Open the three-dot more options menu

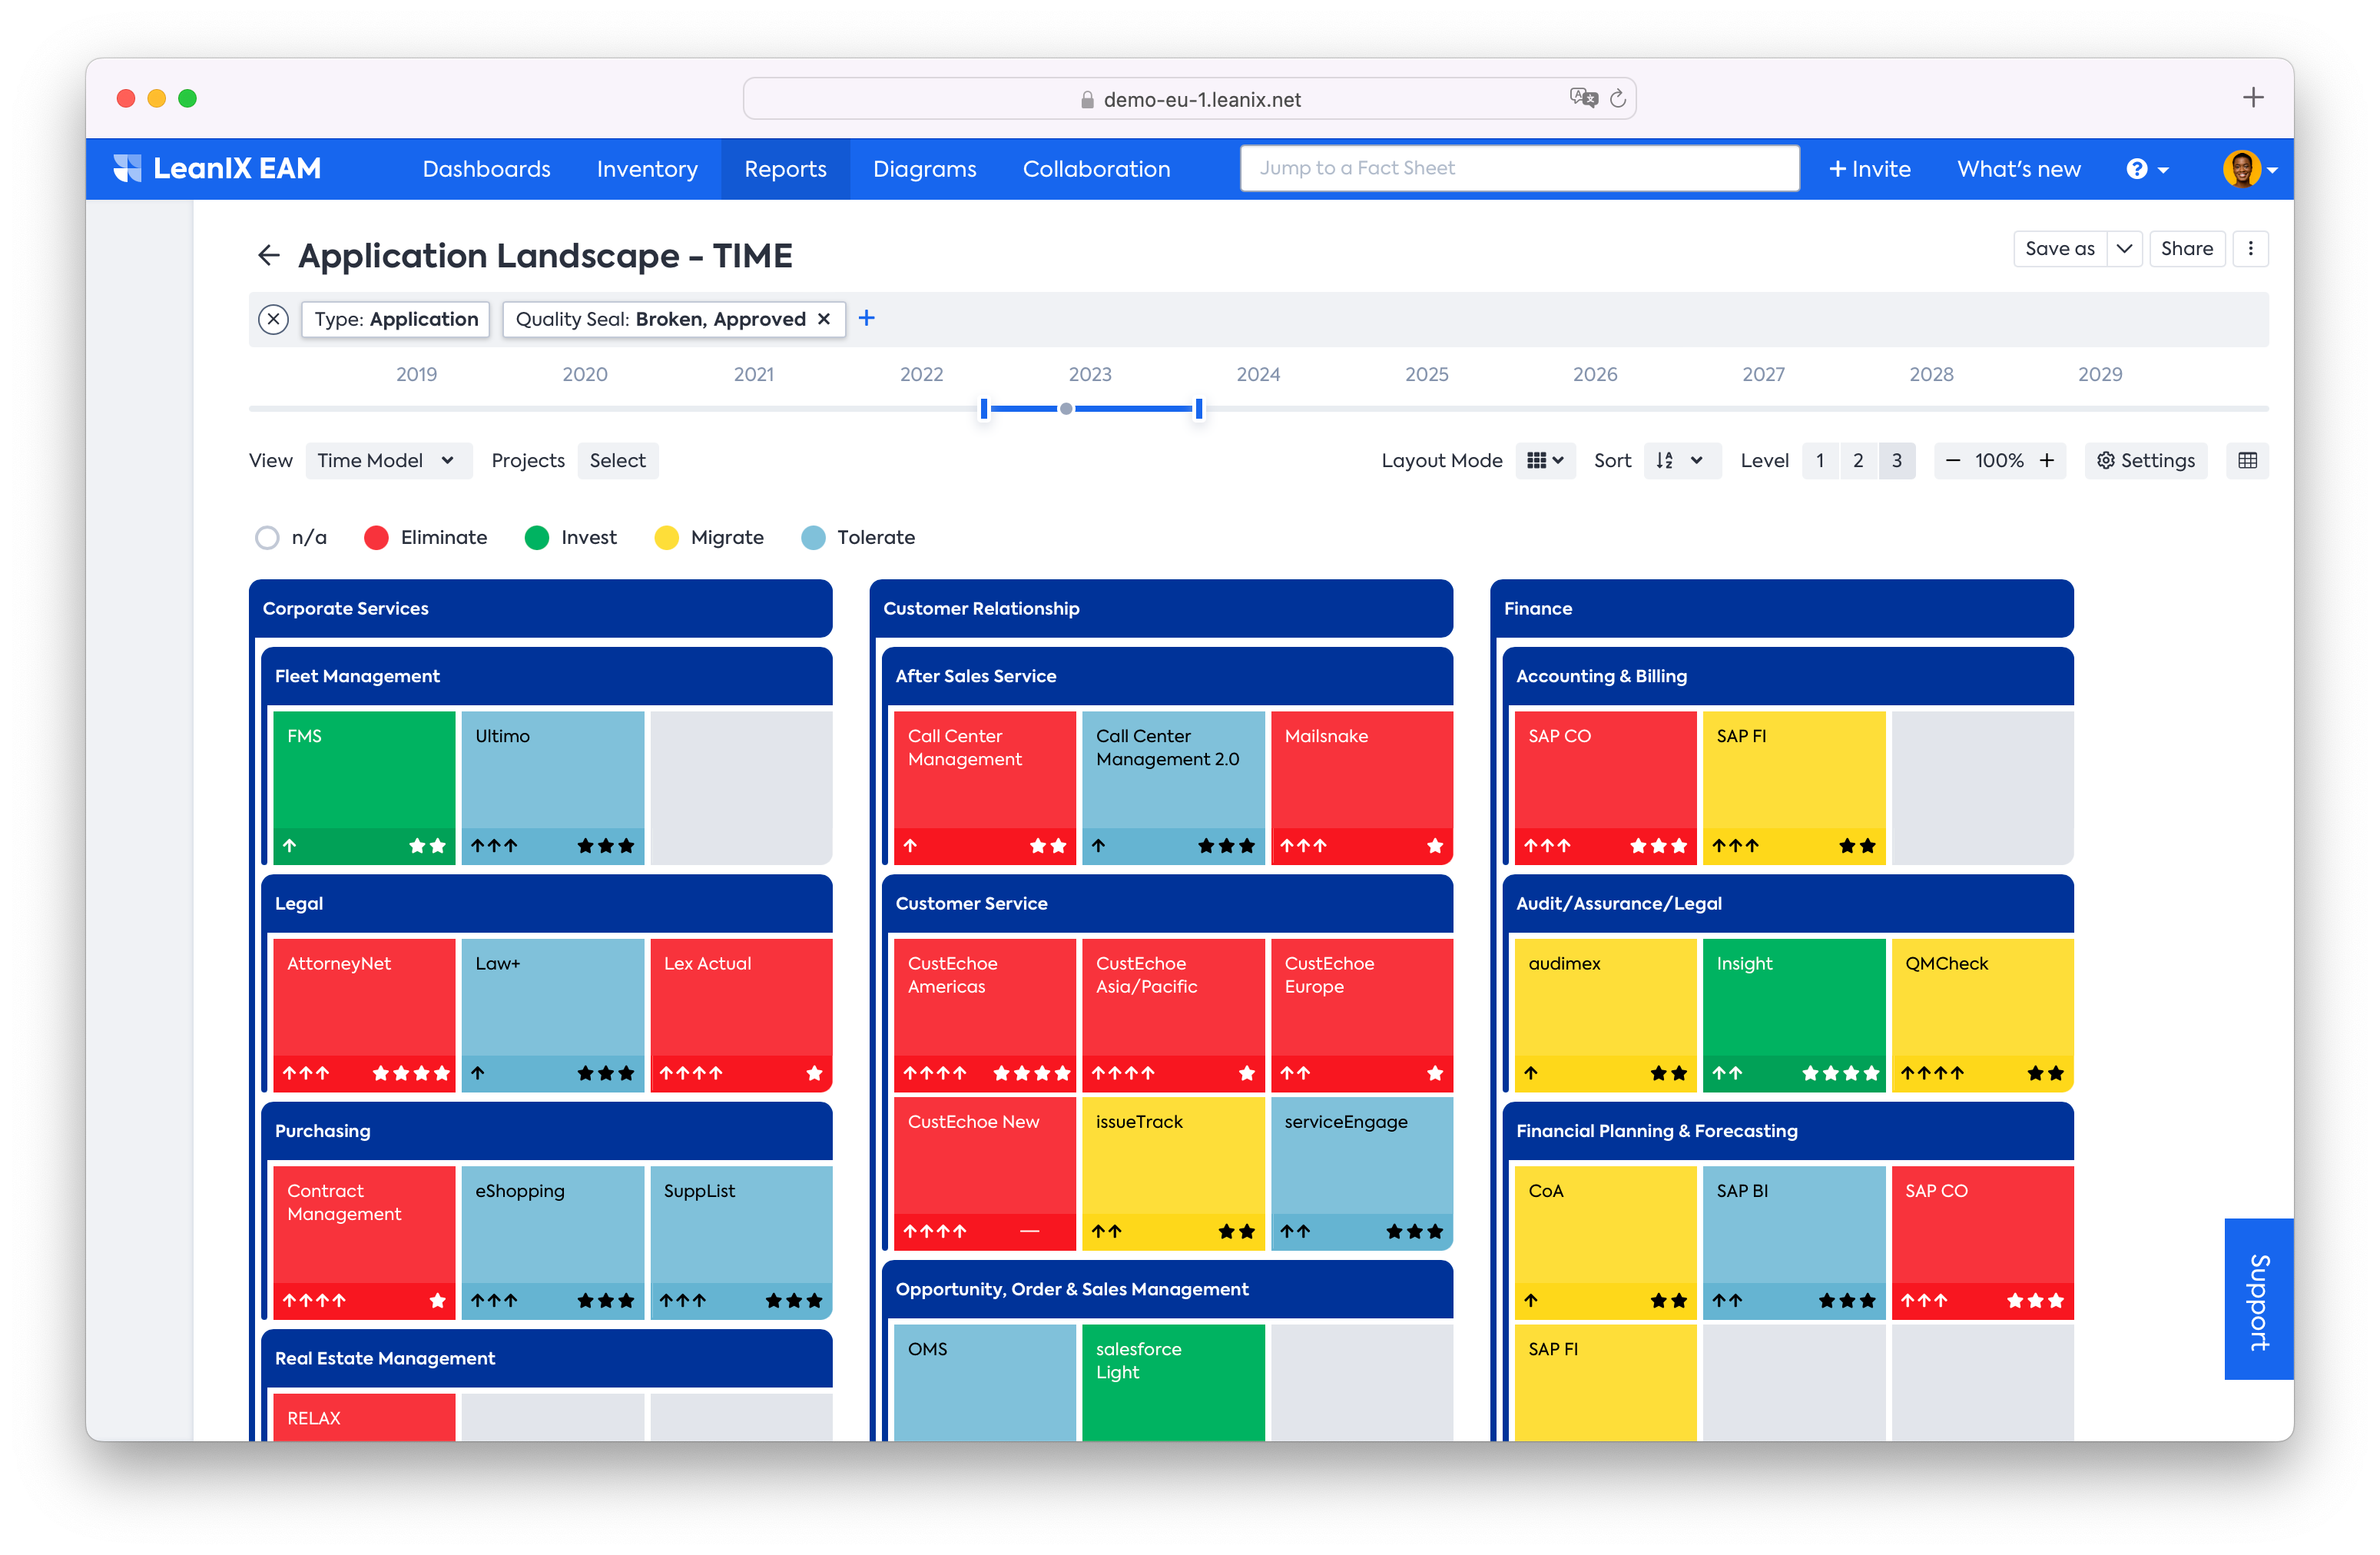(x=2251, y=248)
